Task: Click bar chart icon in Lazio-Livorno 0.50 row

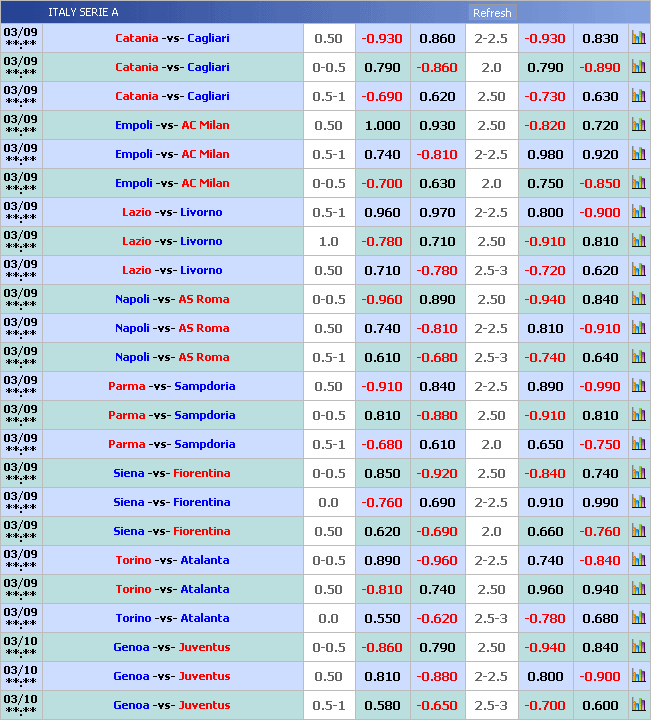Action: point(639,270)
